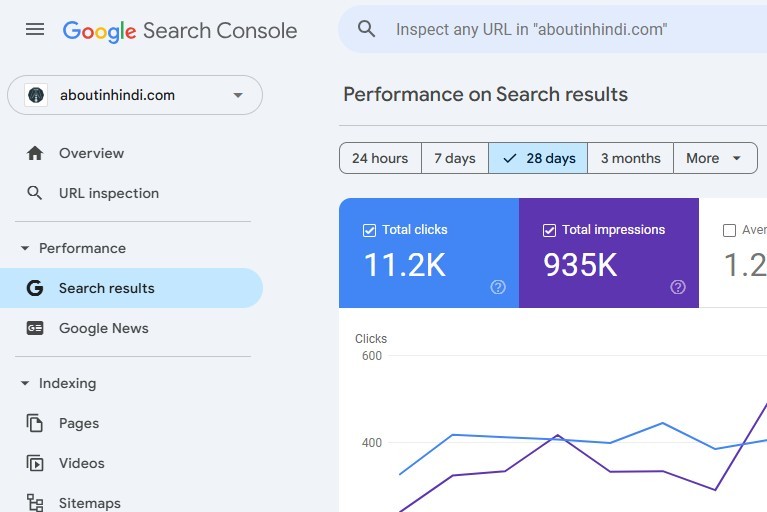The image size is (767, 512).
Task: Collapse the Performance section
Action: 25,248
